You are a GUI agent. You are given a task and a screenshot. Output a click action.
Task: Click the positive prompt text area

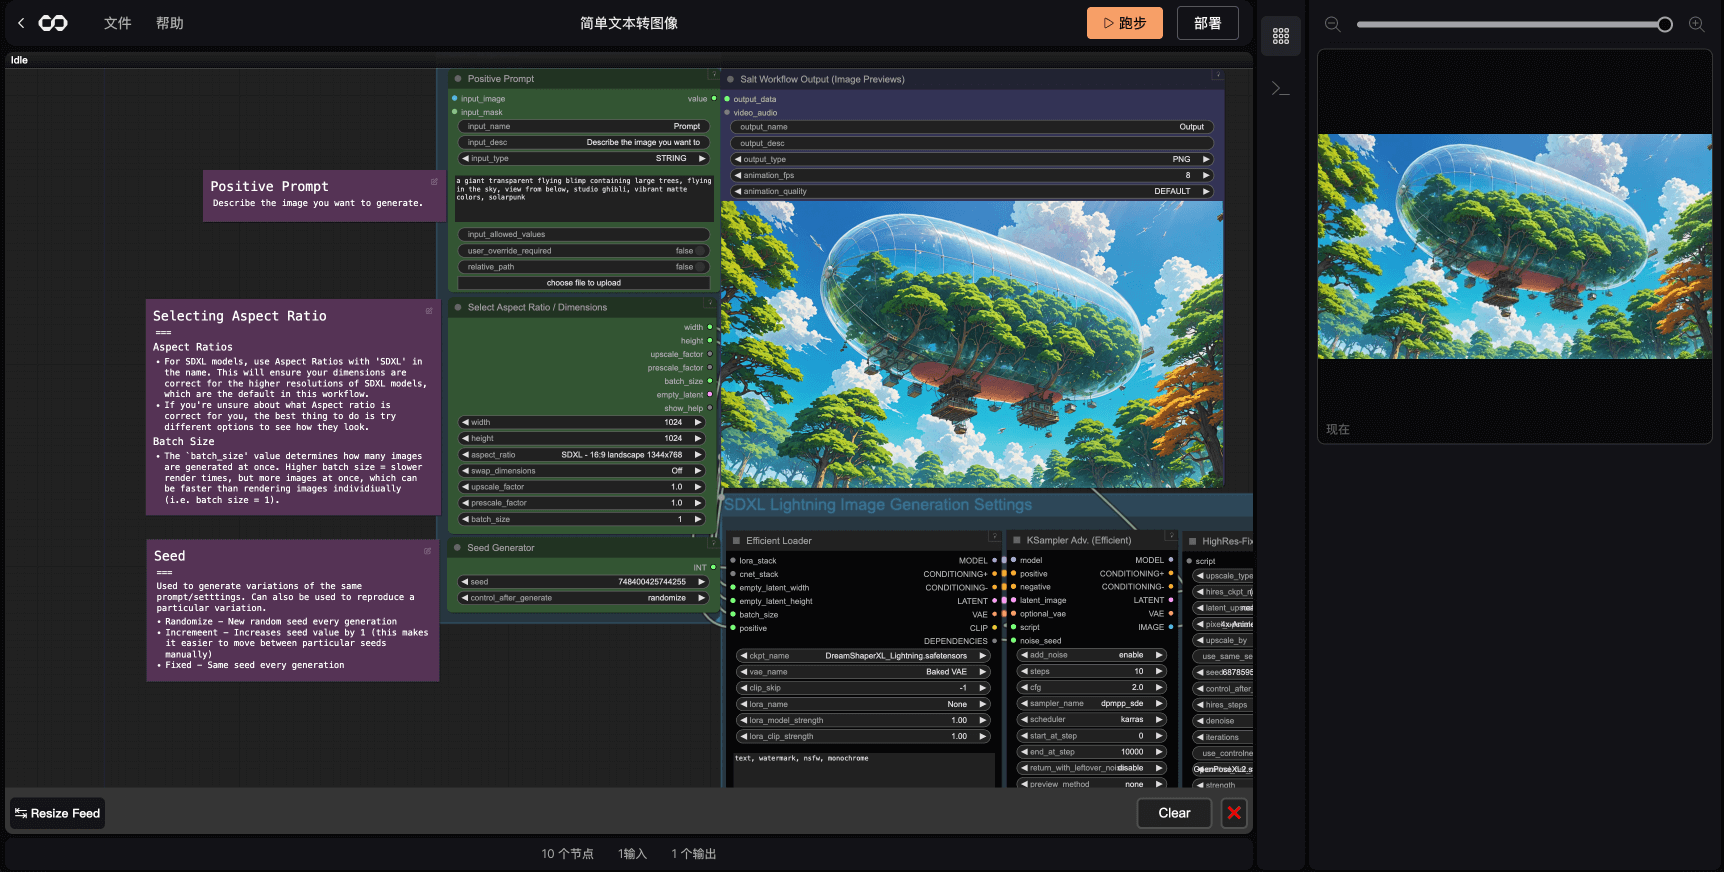(584, 198)
